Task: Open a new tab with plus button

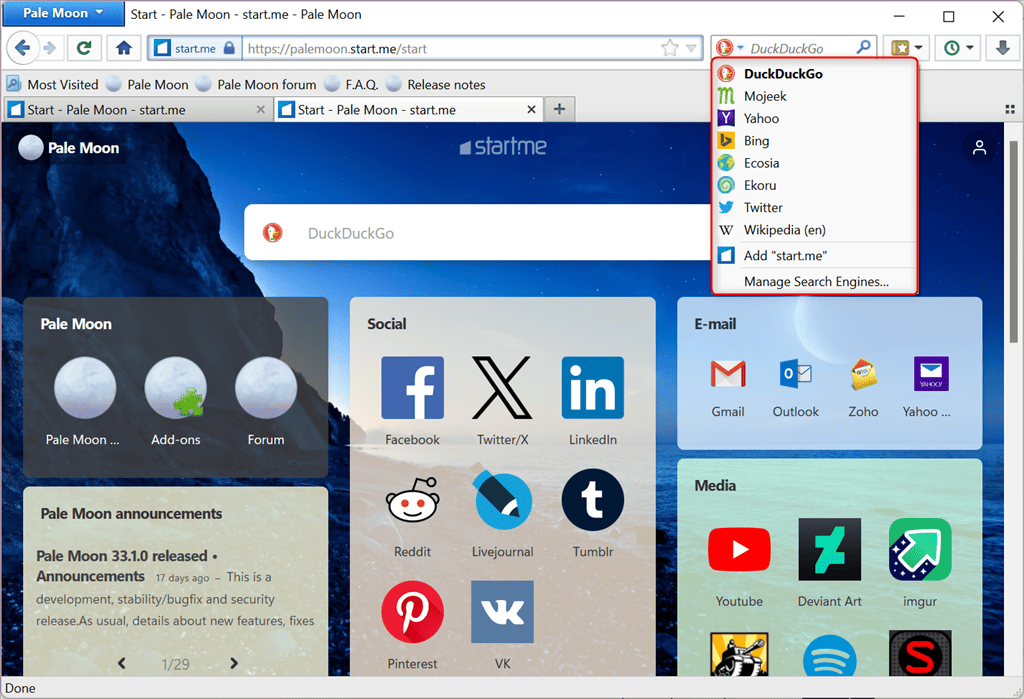Action: tap(559, 109)
